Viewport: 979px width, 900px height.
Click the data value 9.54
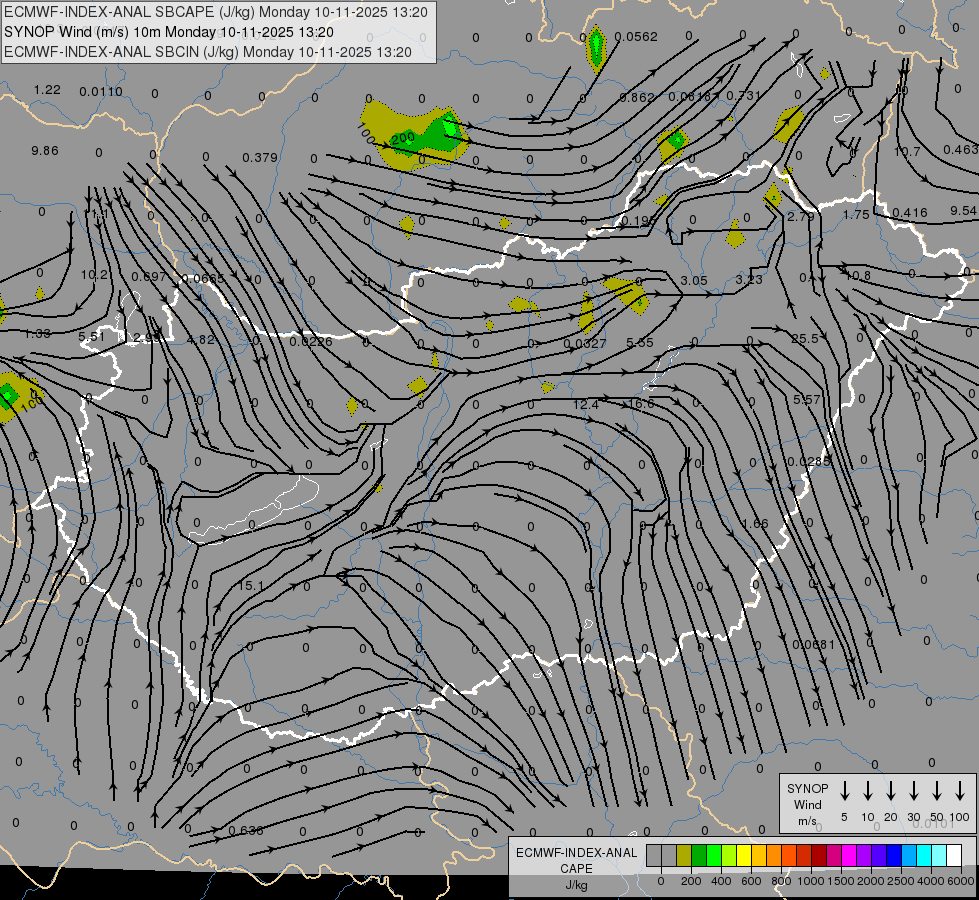tap(963, 210)
